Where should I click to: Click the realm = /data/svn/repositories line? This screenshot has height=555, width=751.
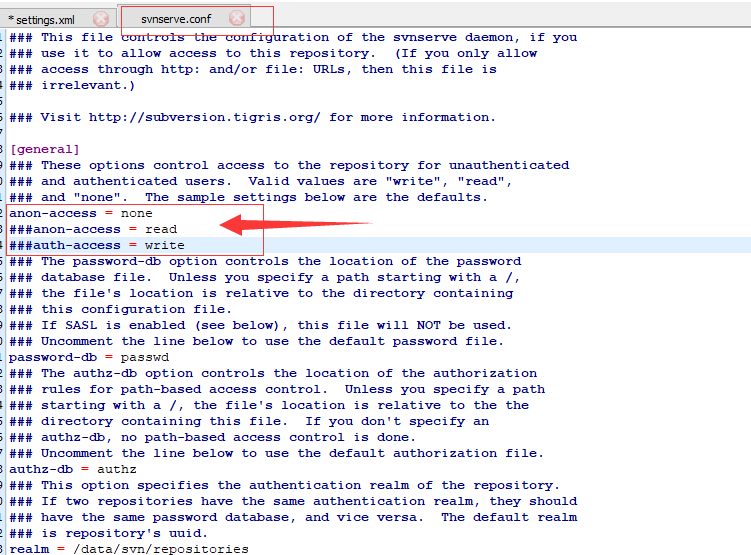pos(129,549)
